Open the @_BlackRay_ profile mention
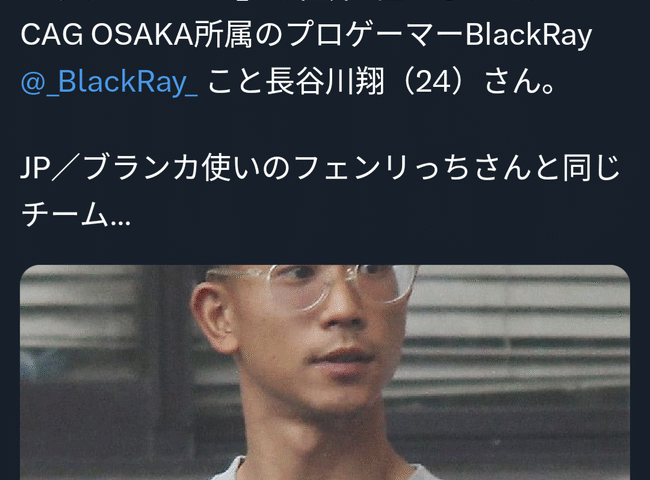 109,82
